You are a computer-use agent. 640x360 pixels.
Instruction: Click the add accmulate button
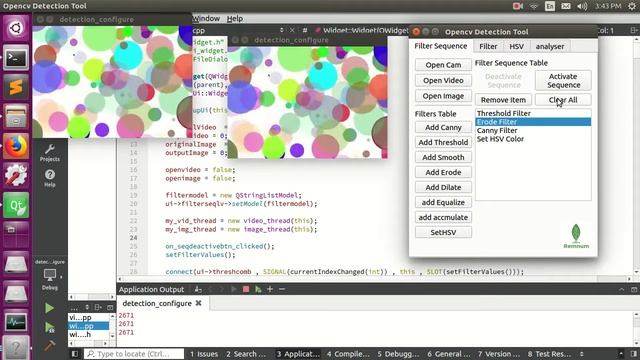(x=443, y=217)
